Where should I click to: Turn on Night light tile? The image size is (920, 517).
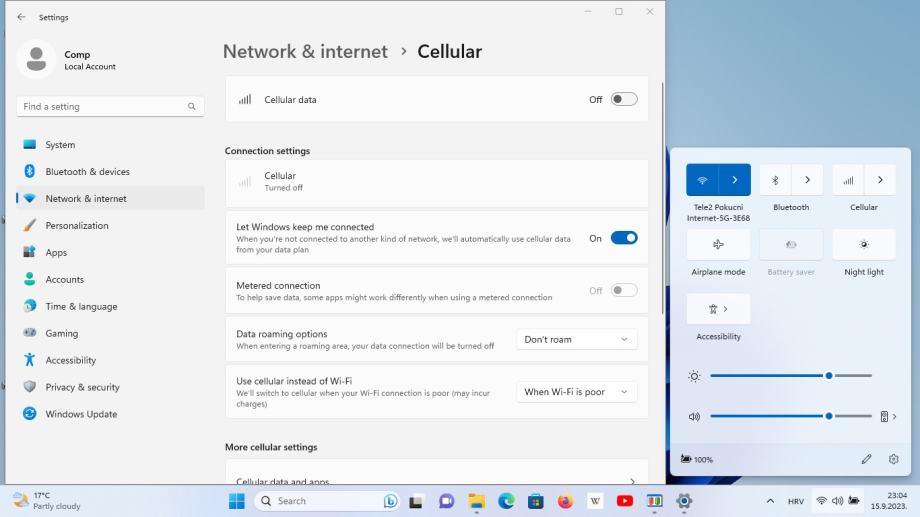pyautogui.click(x=864, y=244)
